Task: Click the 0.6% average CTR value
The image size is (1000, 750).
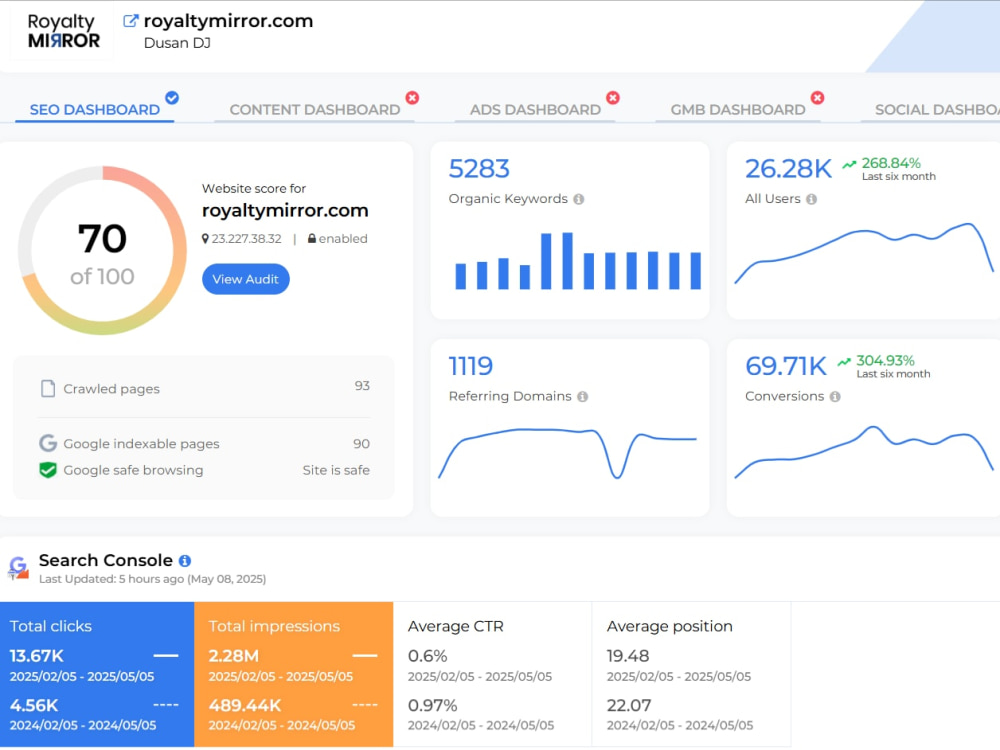Action: (x=427, y=656)
